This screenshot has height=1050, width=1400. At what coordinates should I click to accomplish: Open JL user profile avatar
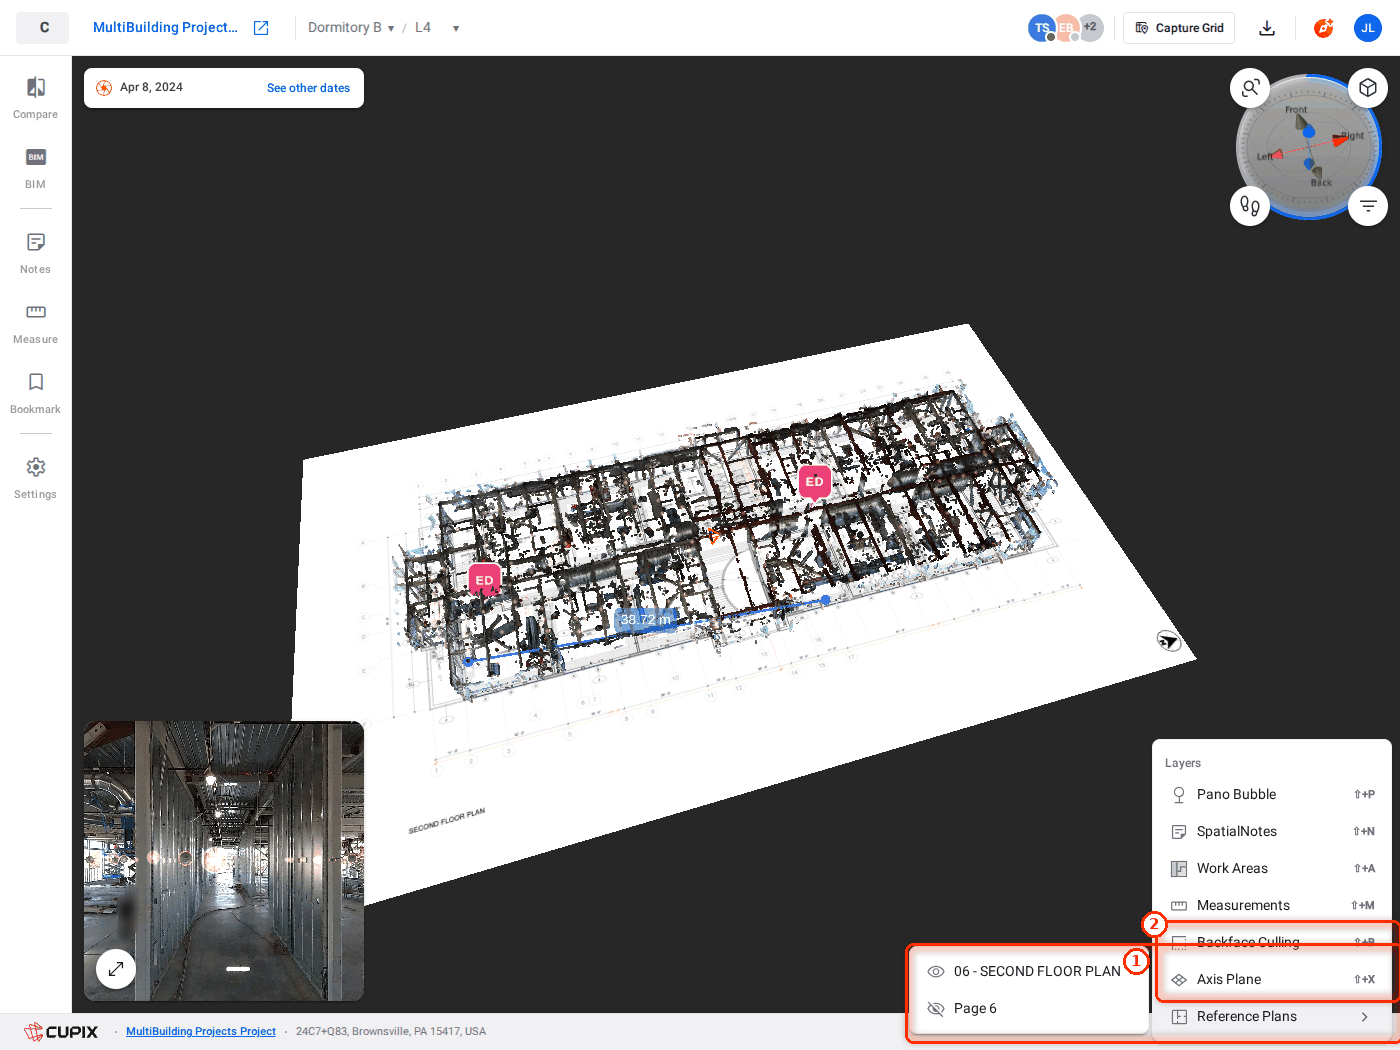point(1368,28)
